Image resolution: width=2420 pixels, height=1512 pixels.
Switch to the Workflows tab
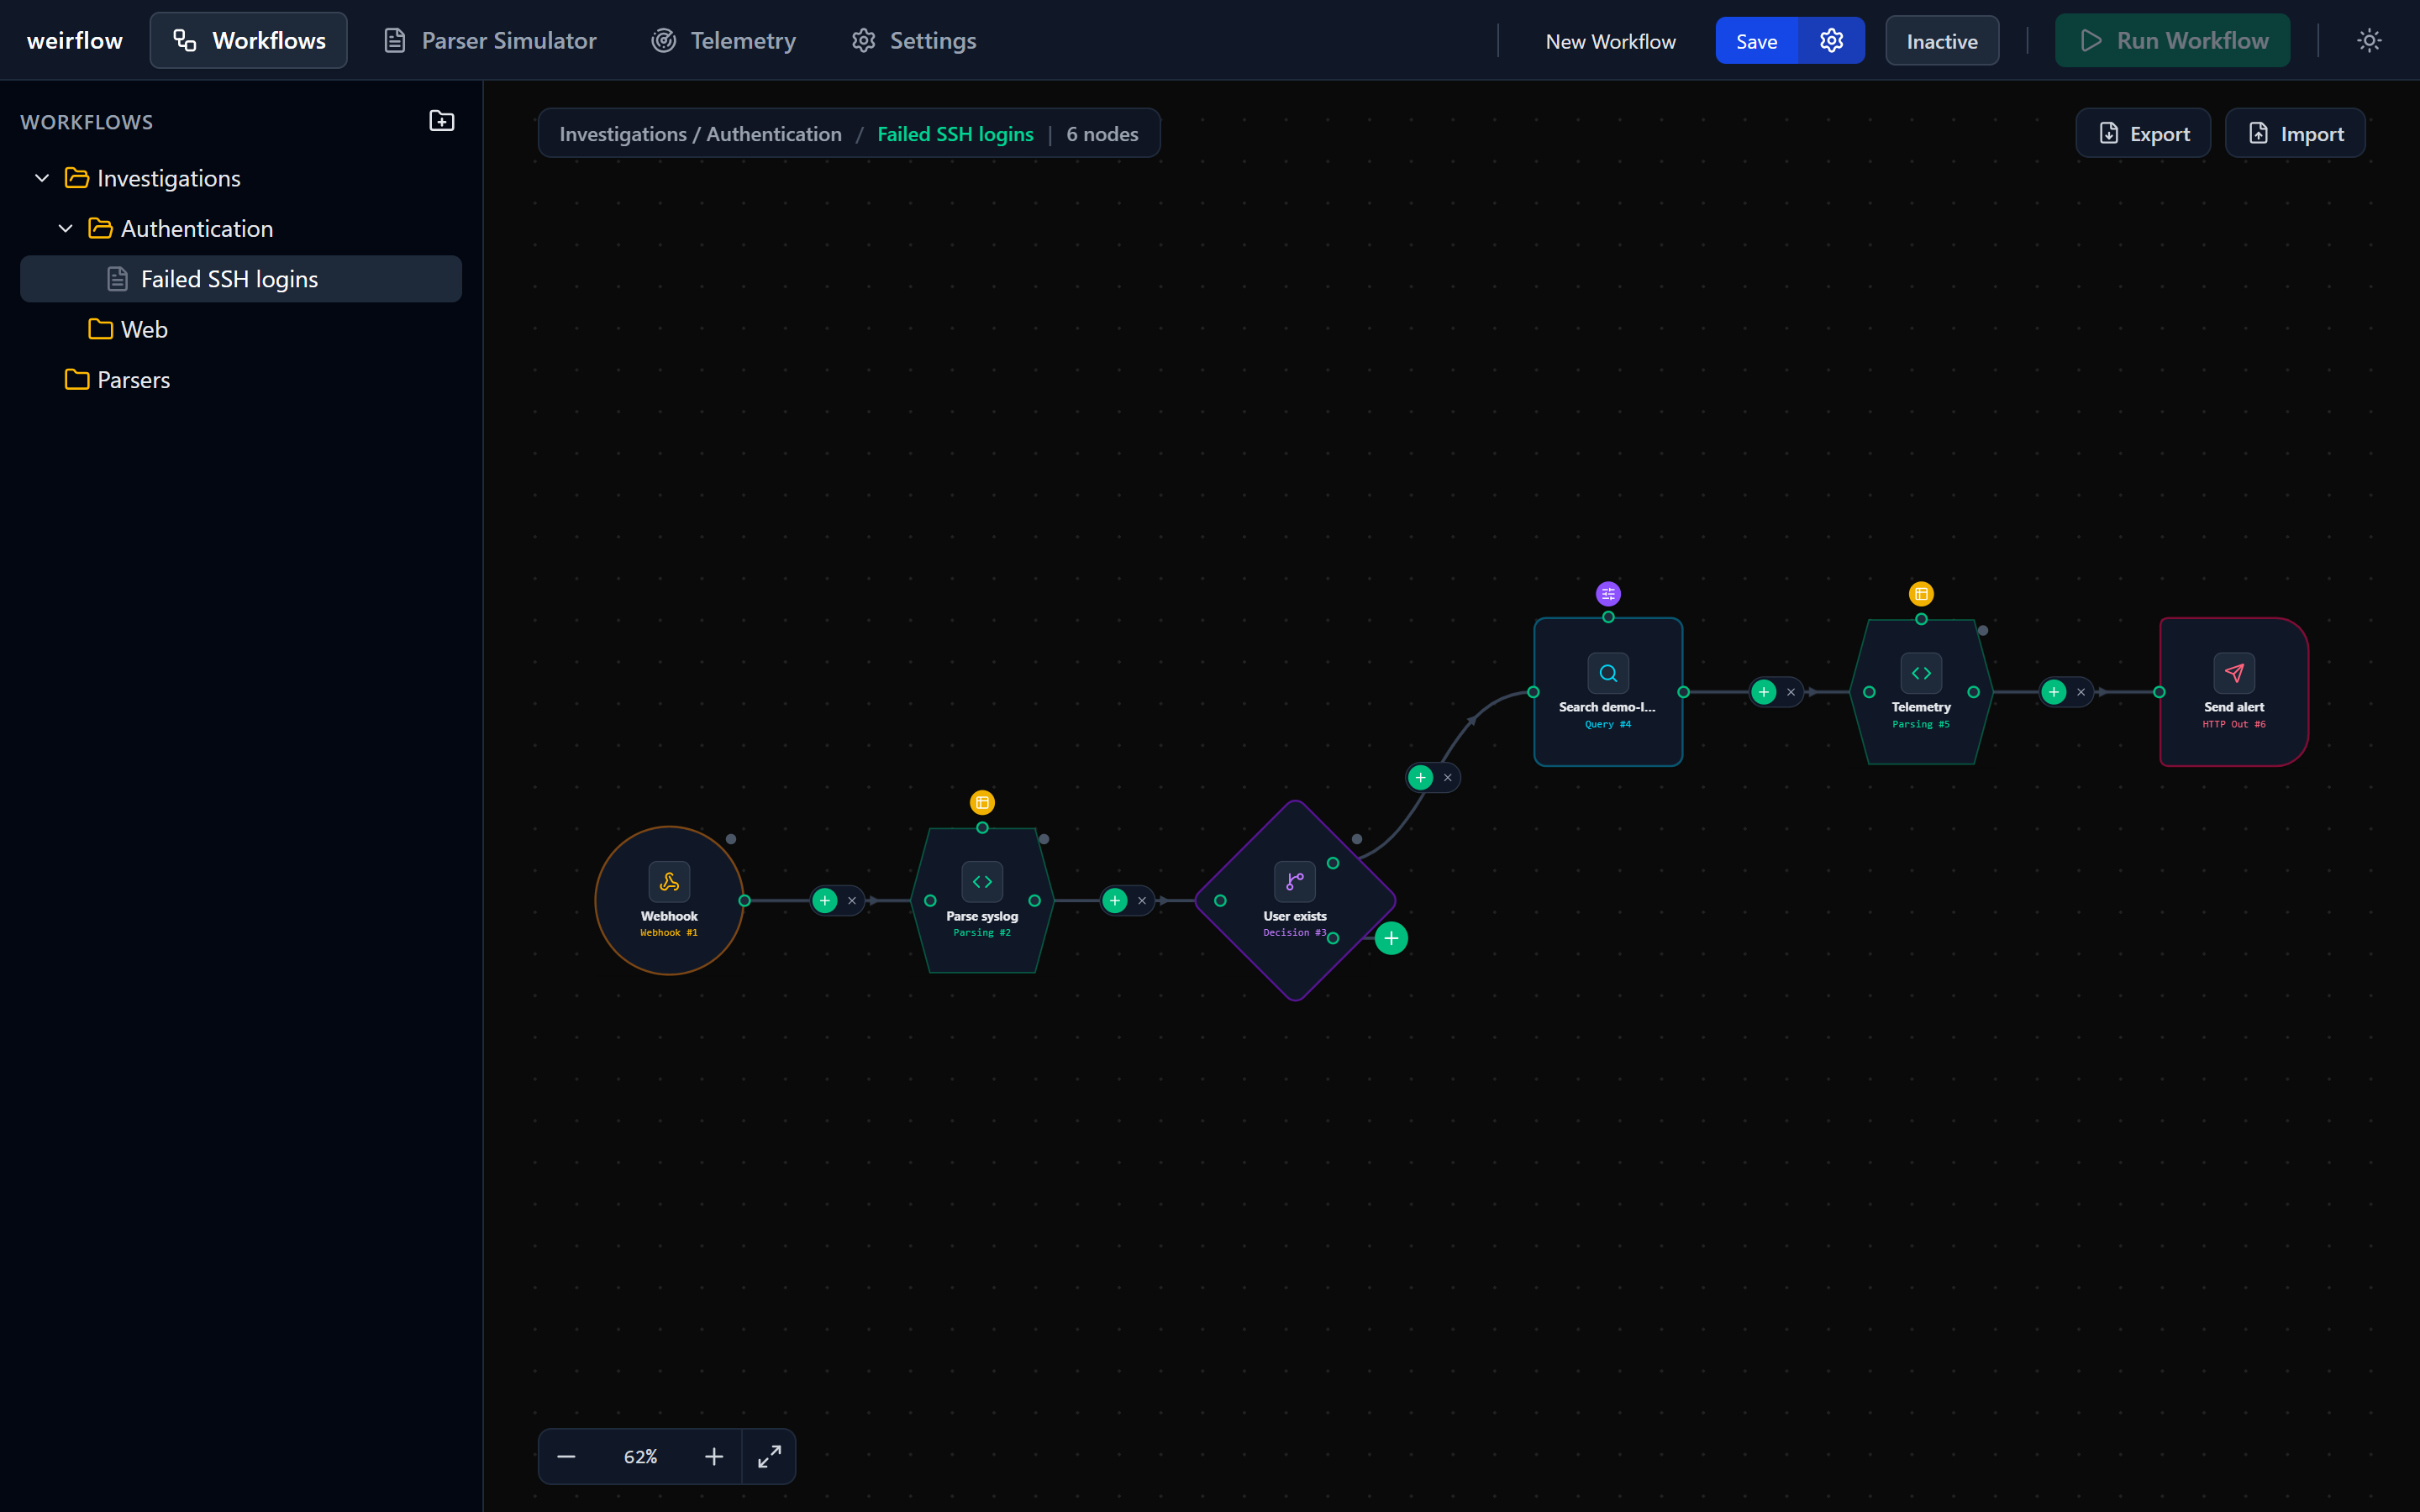(249, 41)
